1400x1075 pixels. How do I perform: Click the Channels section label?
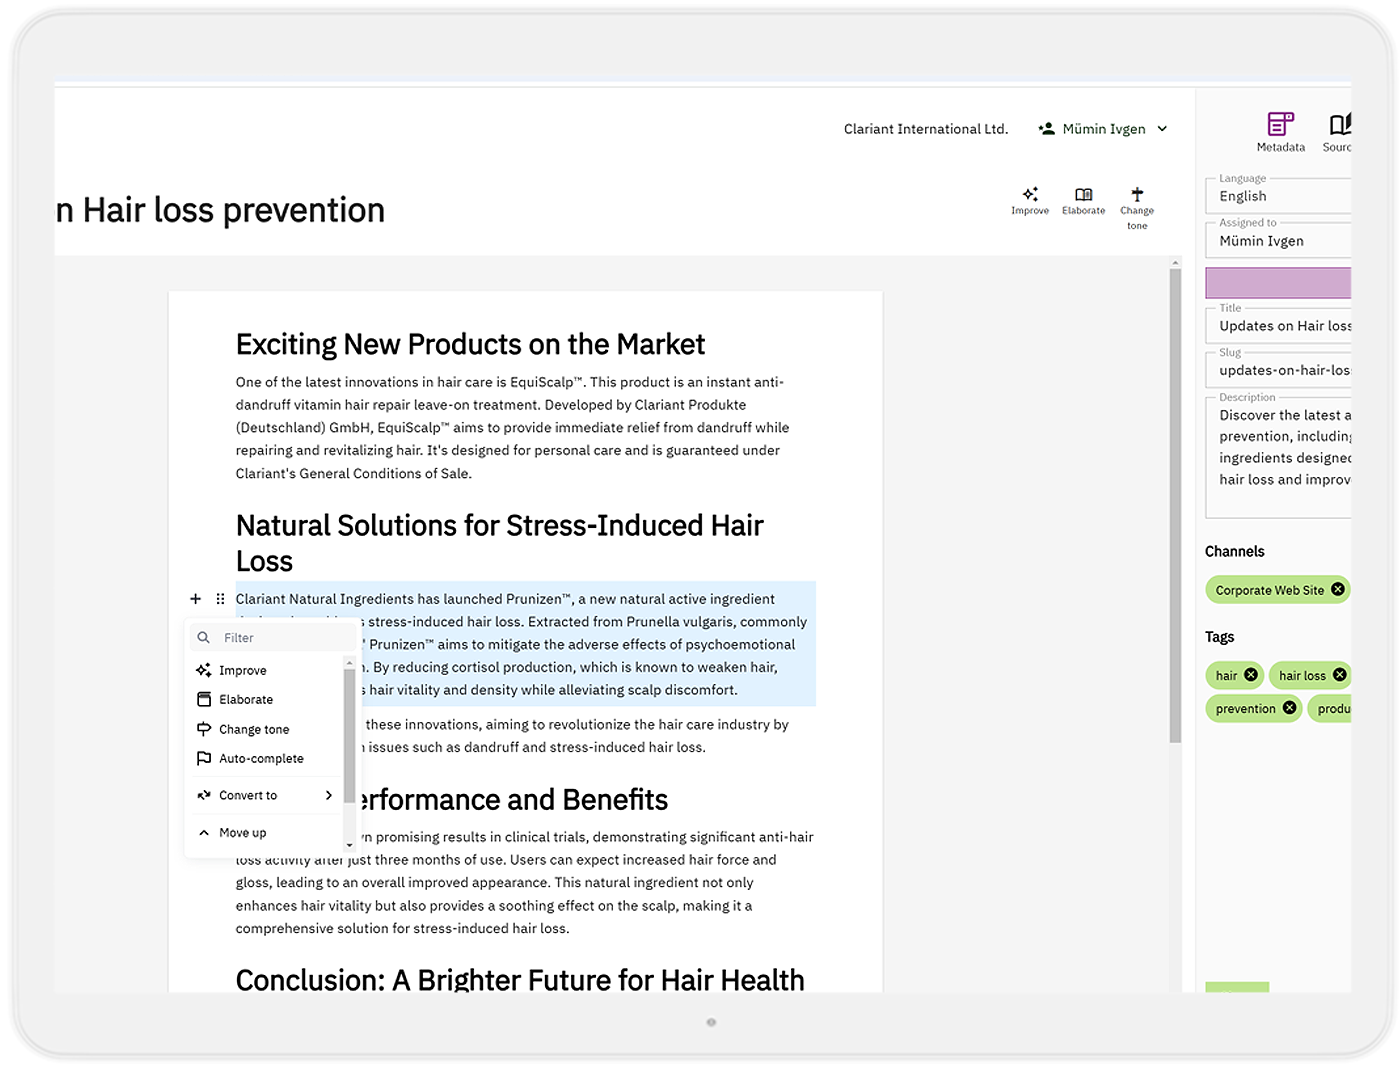coord(1235,551)
